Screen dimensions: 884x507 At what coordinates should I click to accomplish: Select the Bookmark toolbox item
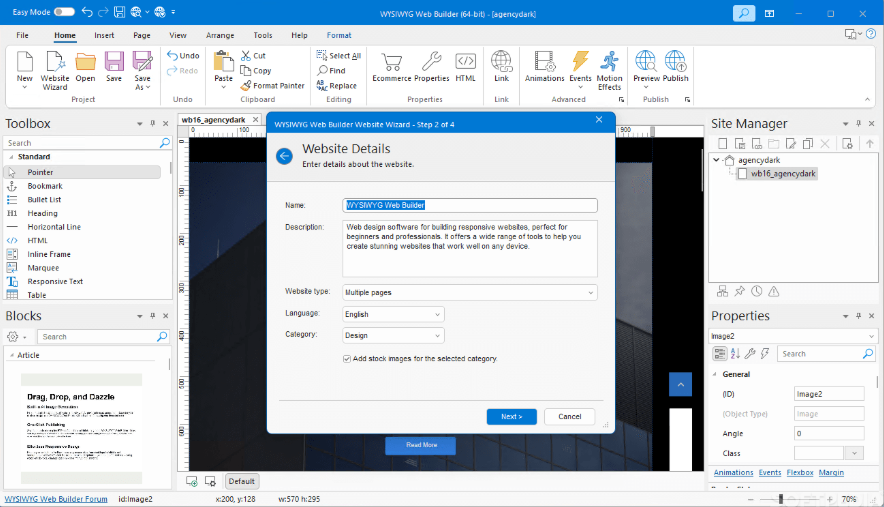[45, 186]
